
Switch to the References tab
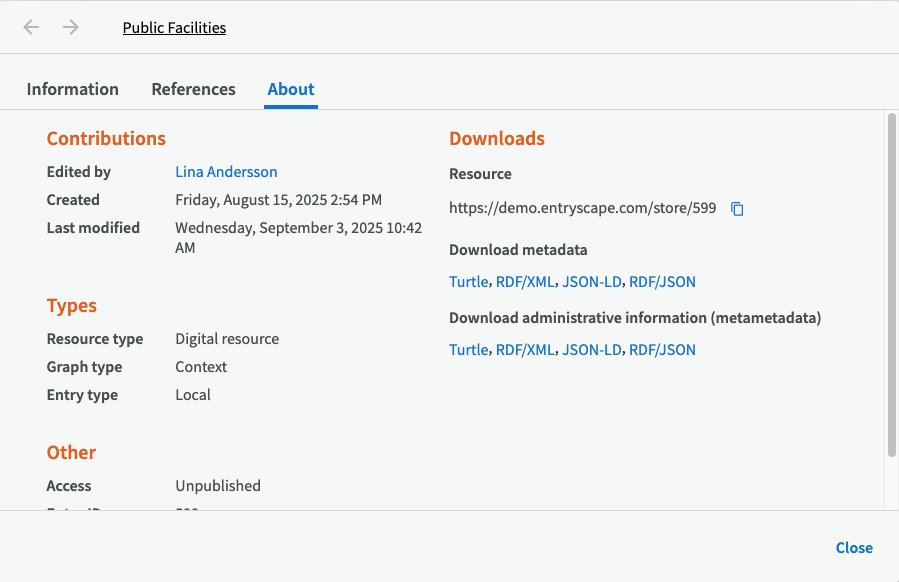tap(193, 89)
